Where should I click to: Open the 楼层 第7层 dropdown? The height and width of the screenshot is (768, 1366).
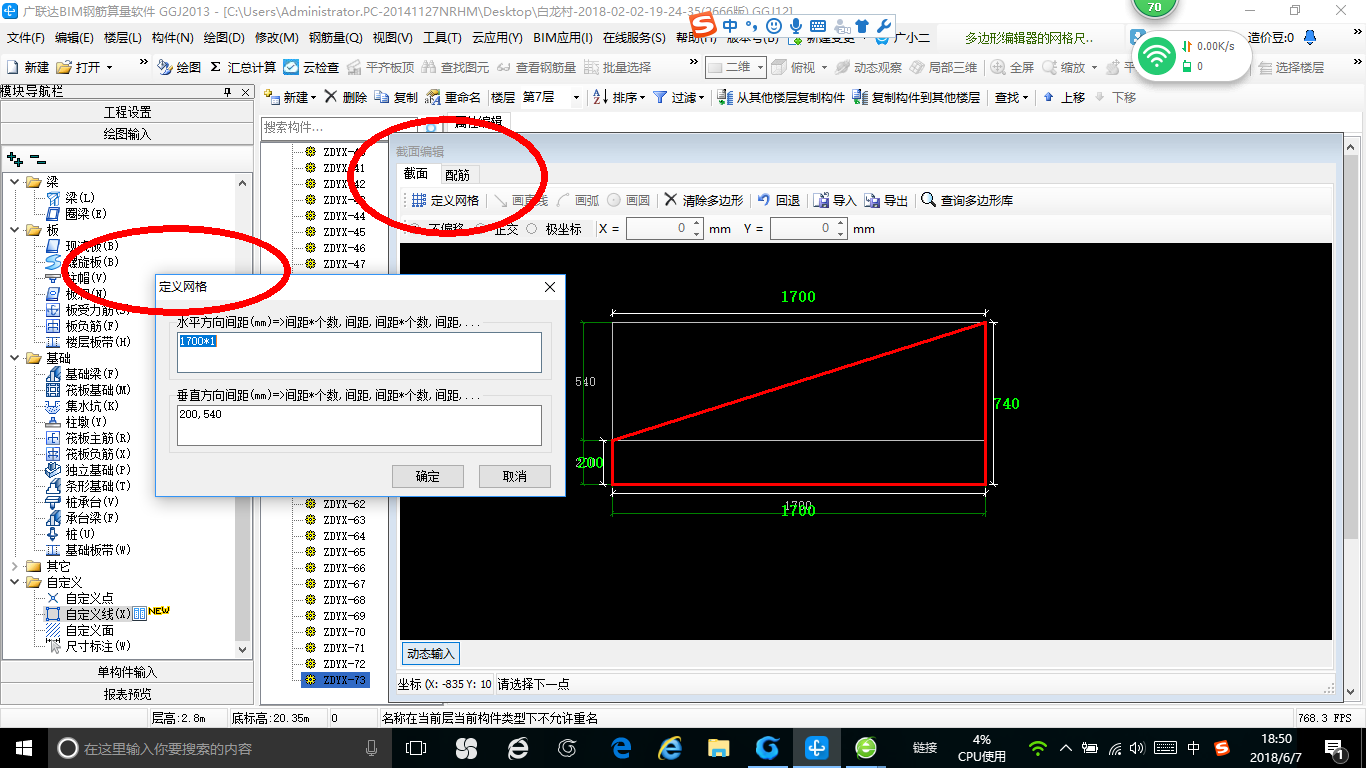[576, 98]
